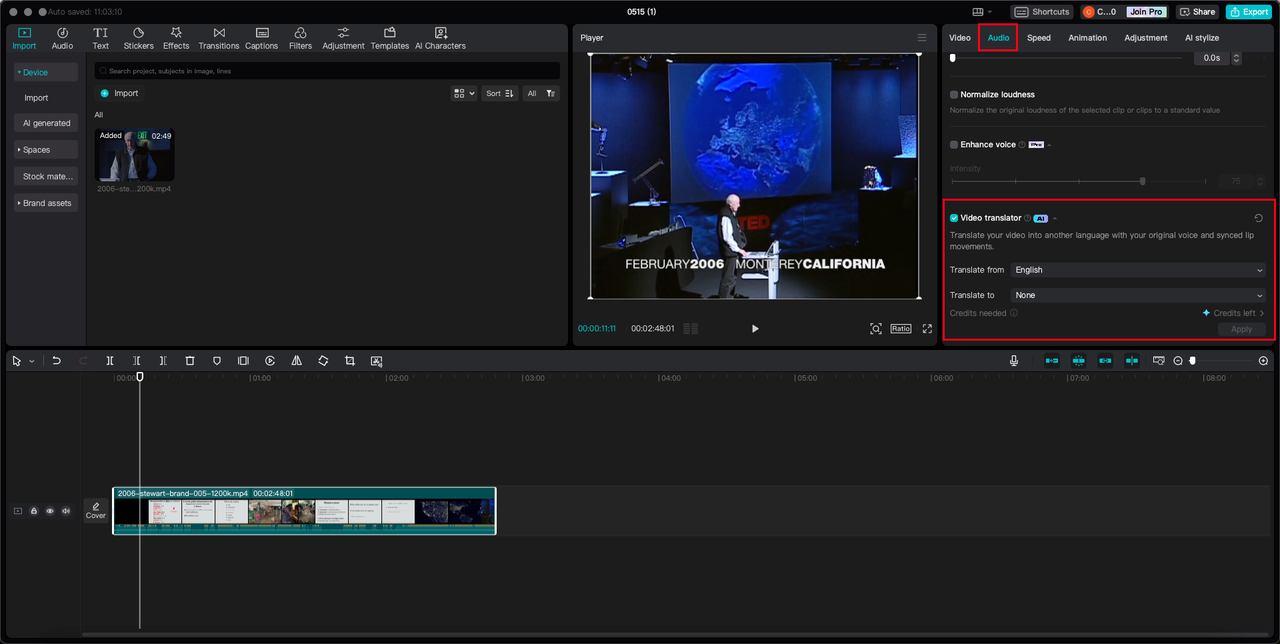Screen dimensions: 1280x644
Task: Open the Audio tab in the top-left toolbar
Action: 62,38
